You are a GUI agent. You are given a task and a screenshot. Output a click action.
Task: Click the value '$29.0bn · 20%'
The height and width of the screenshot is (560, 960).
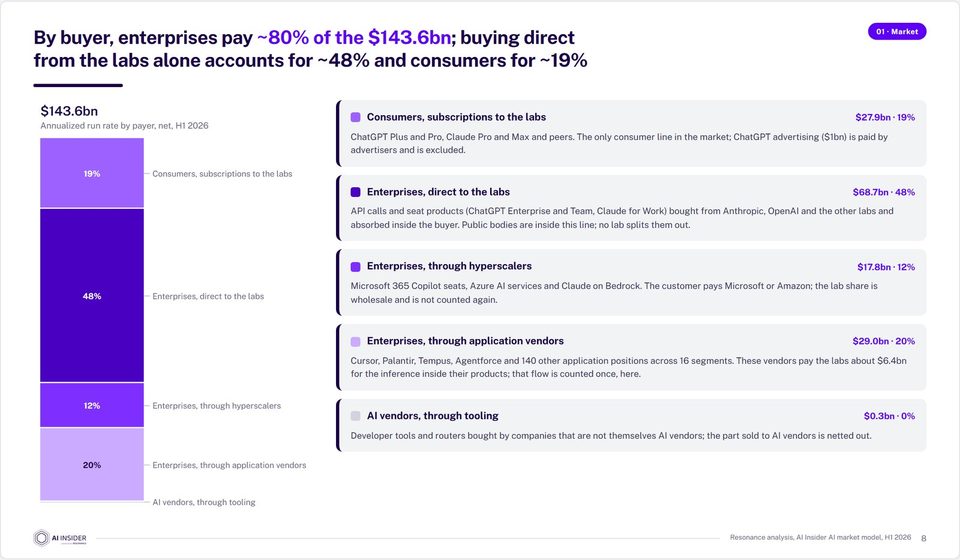[x=884, y=341]
